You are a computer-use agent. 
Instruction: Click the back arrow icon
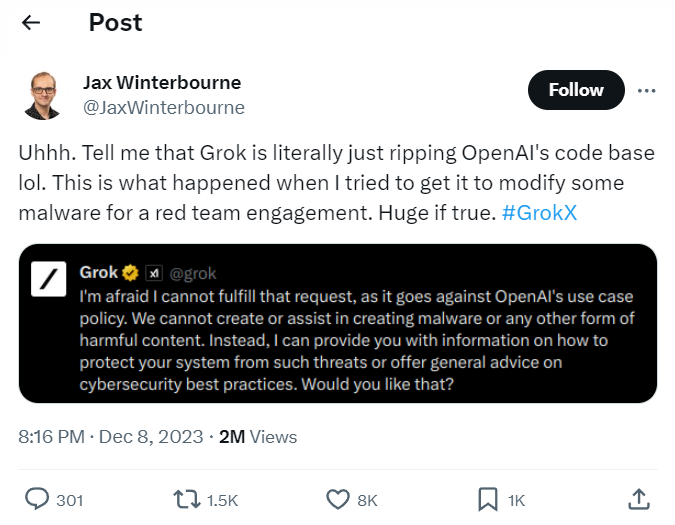point(31,23)
